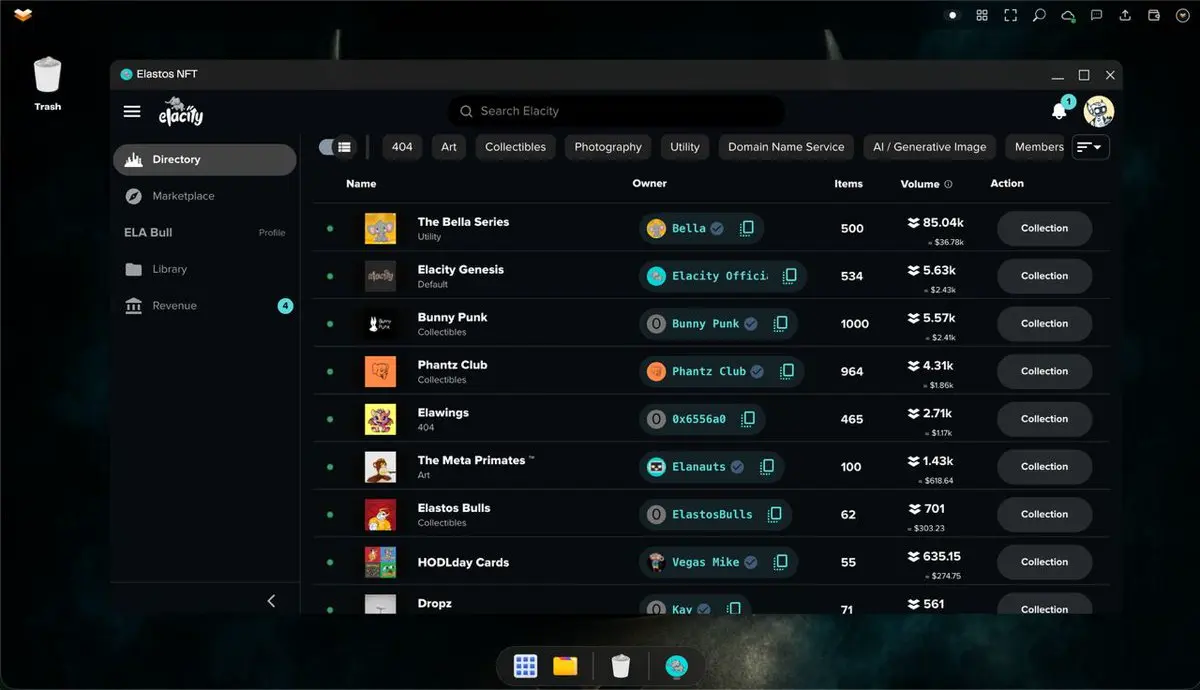The height and width of the screenshot is (690, 1200).
Task: Open the hamburger menu icon
Action: tap(132, 111)
